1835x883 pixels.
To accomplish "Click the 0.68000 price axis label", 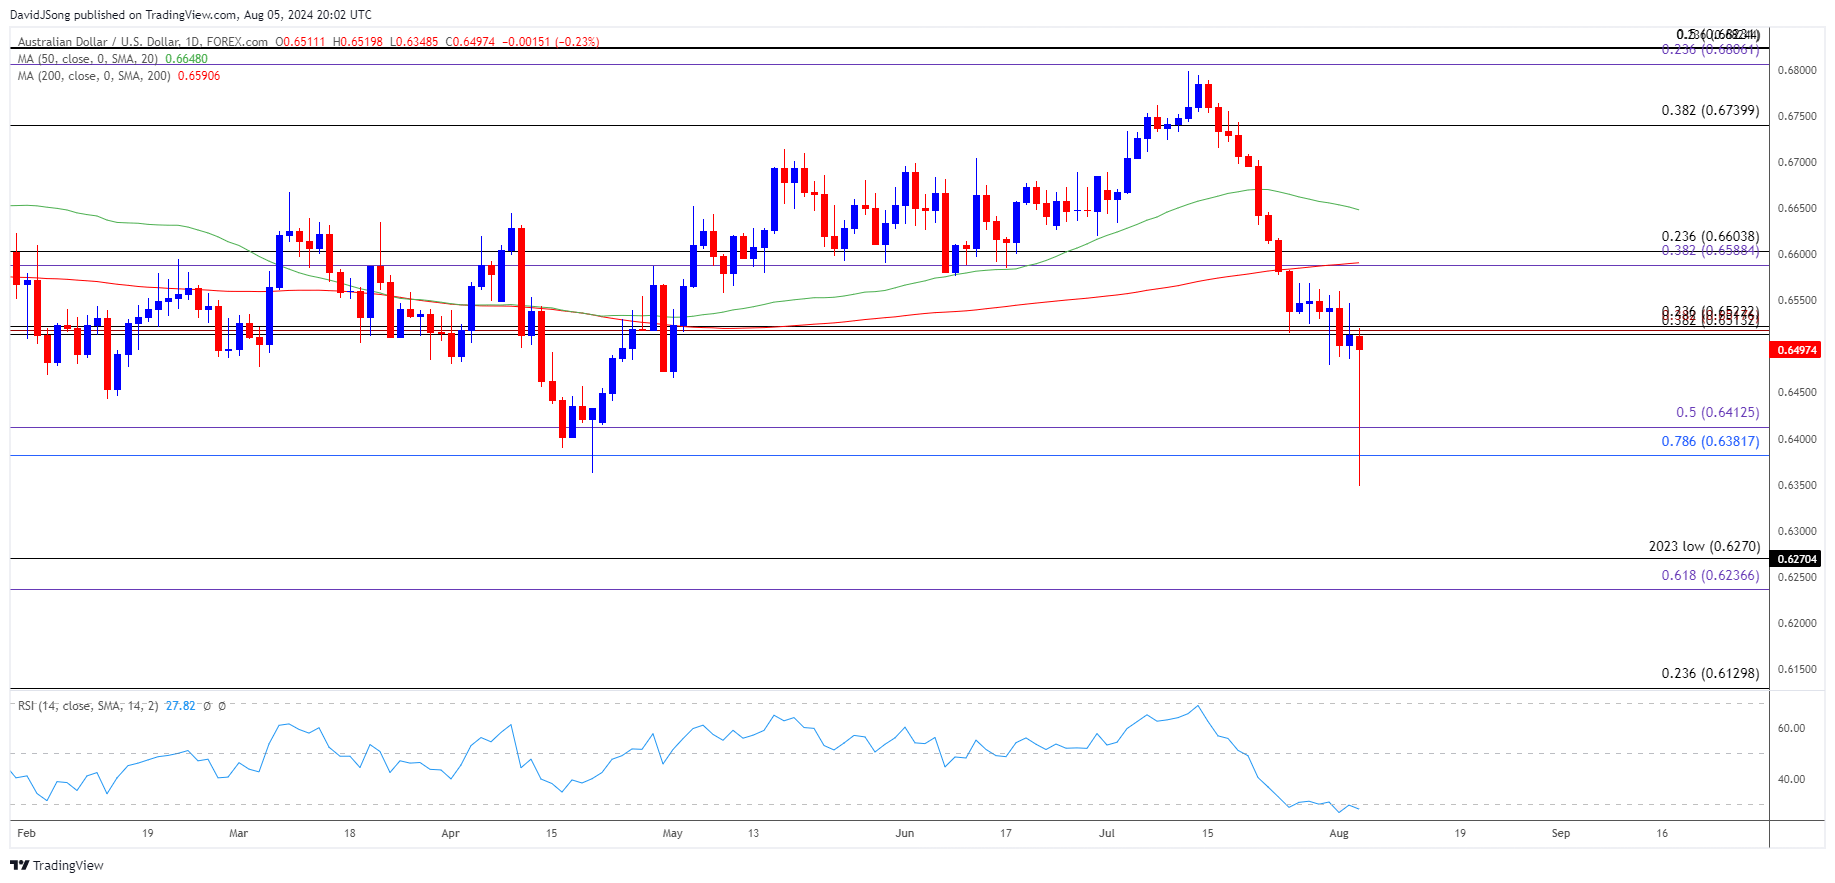I will click(x=1797, y=70).
